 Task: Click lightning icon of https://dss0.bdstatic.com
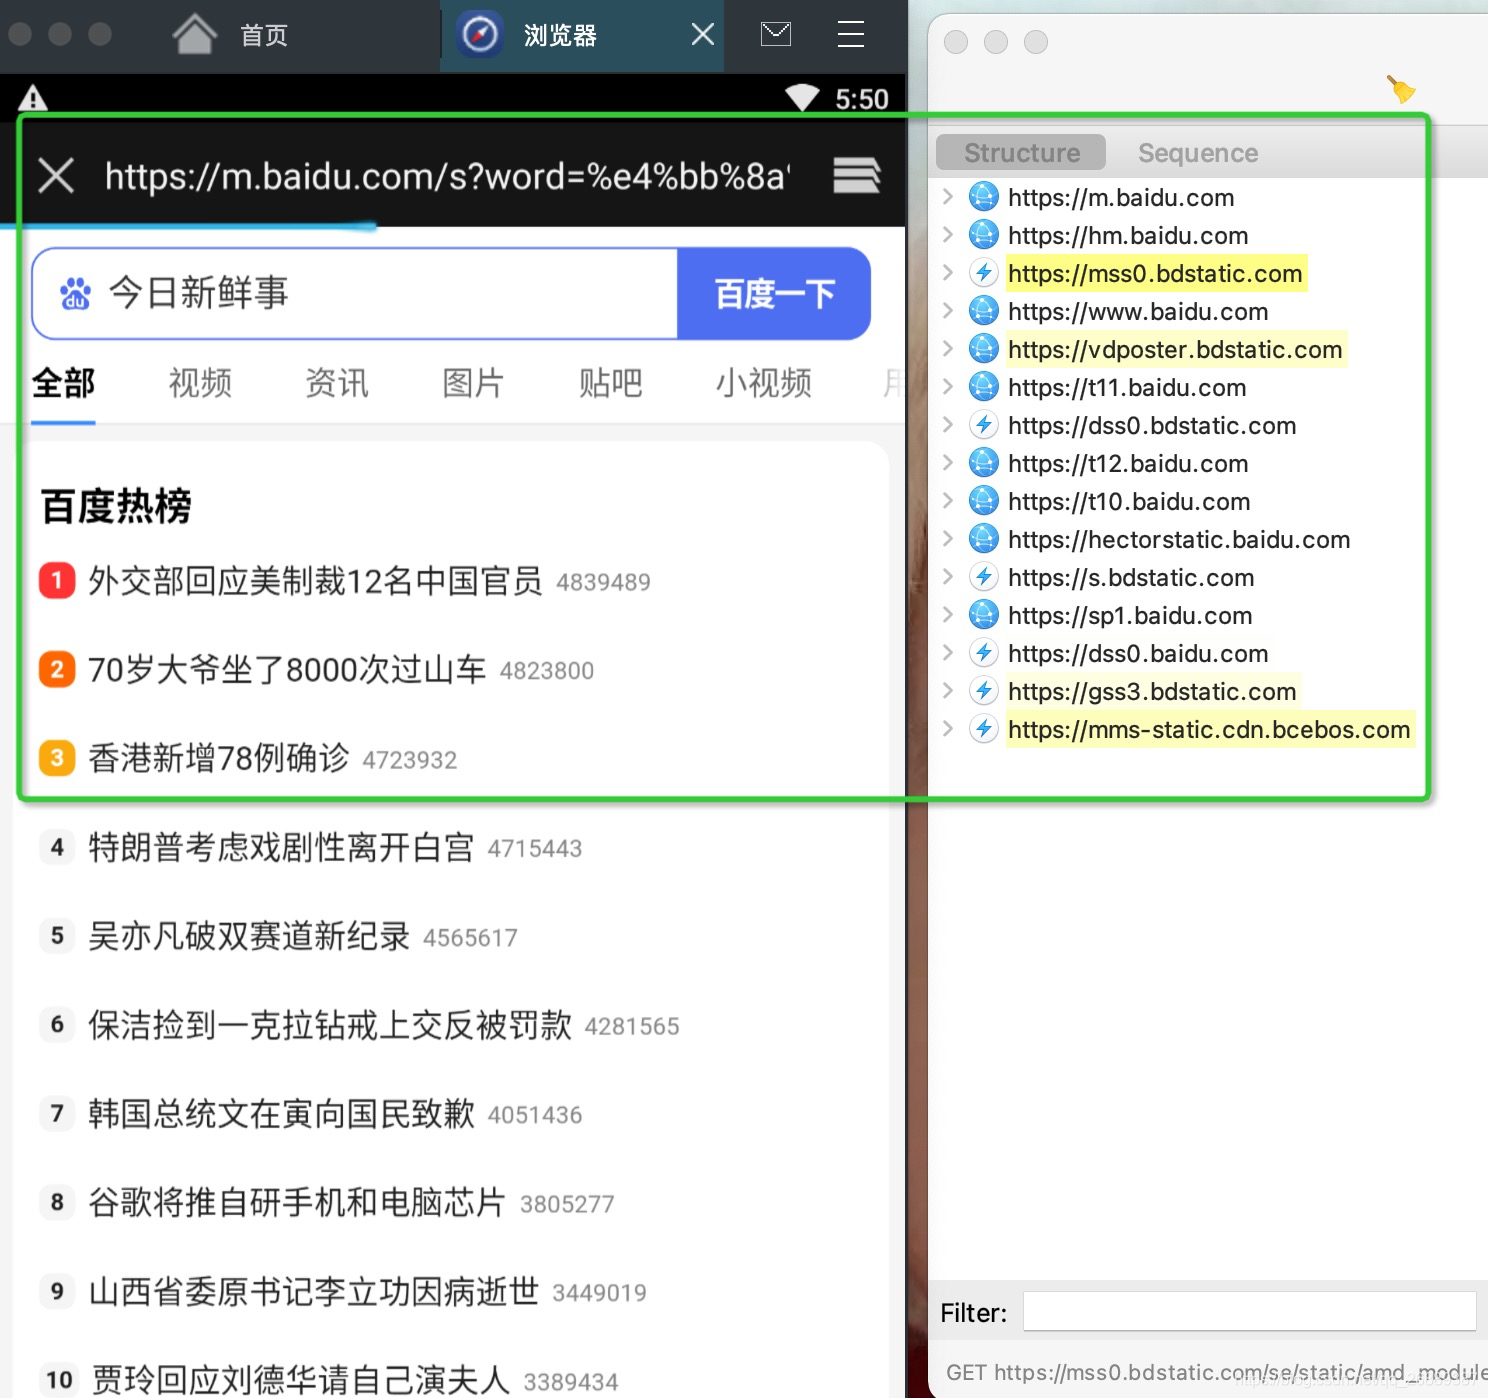[984, 425]
